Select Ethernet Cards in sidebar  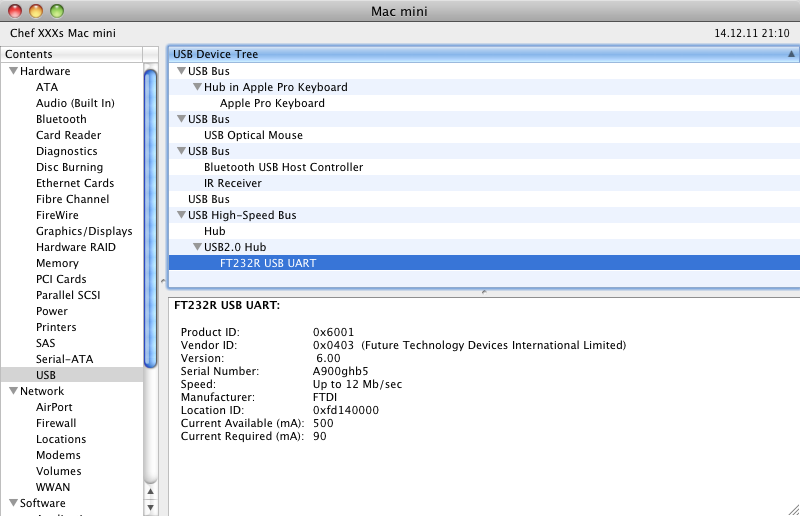[75, 183]
